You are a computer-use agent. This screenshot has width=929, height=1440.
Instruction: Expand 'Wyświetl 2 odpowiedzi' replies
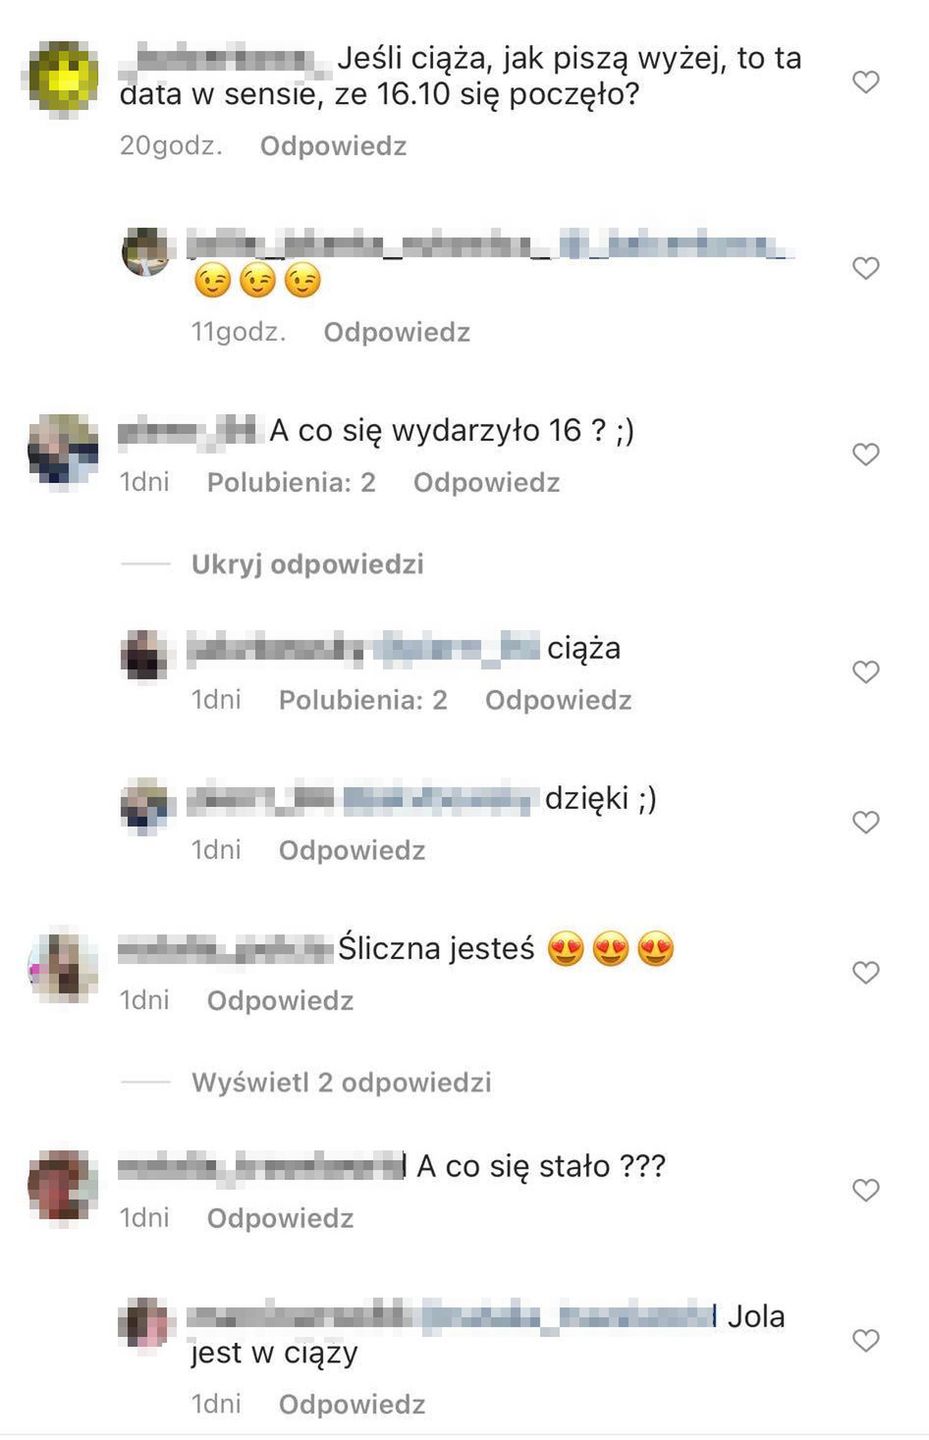point(341,1082)
